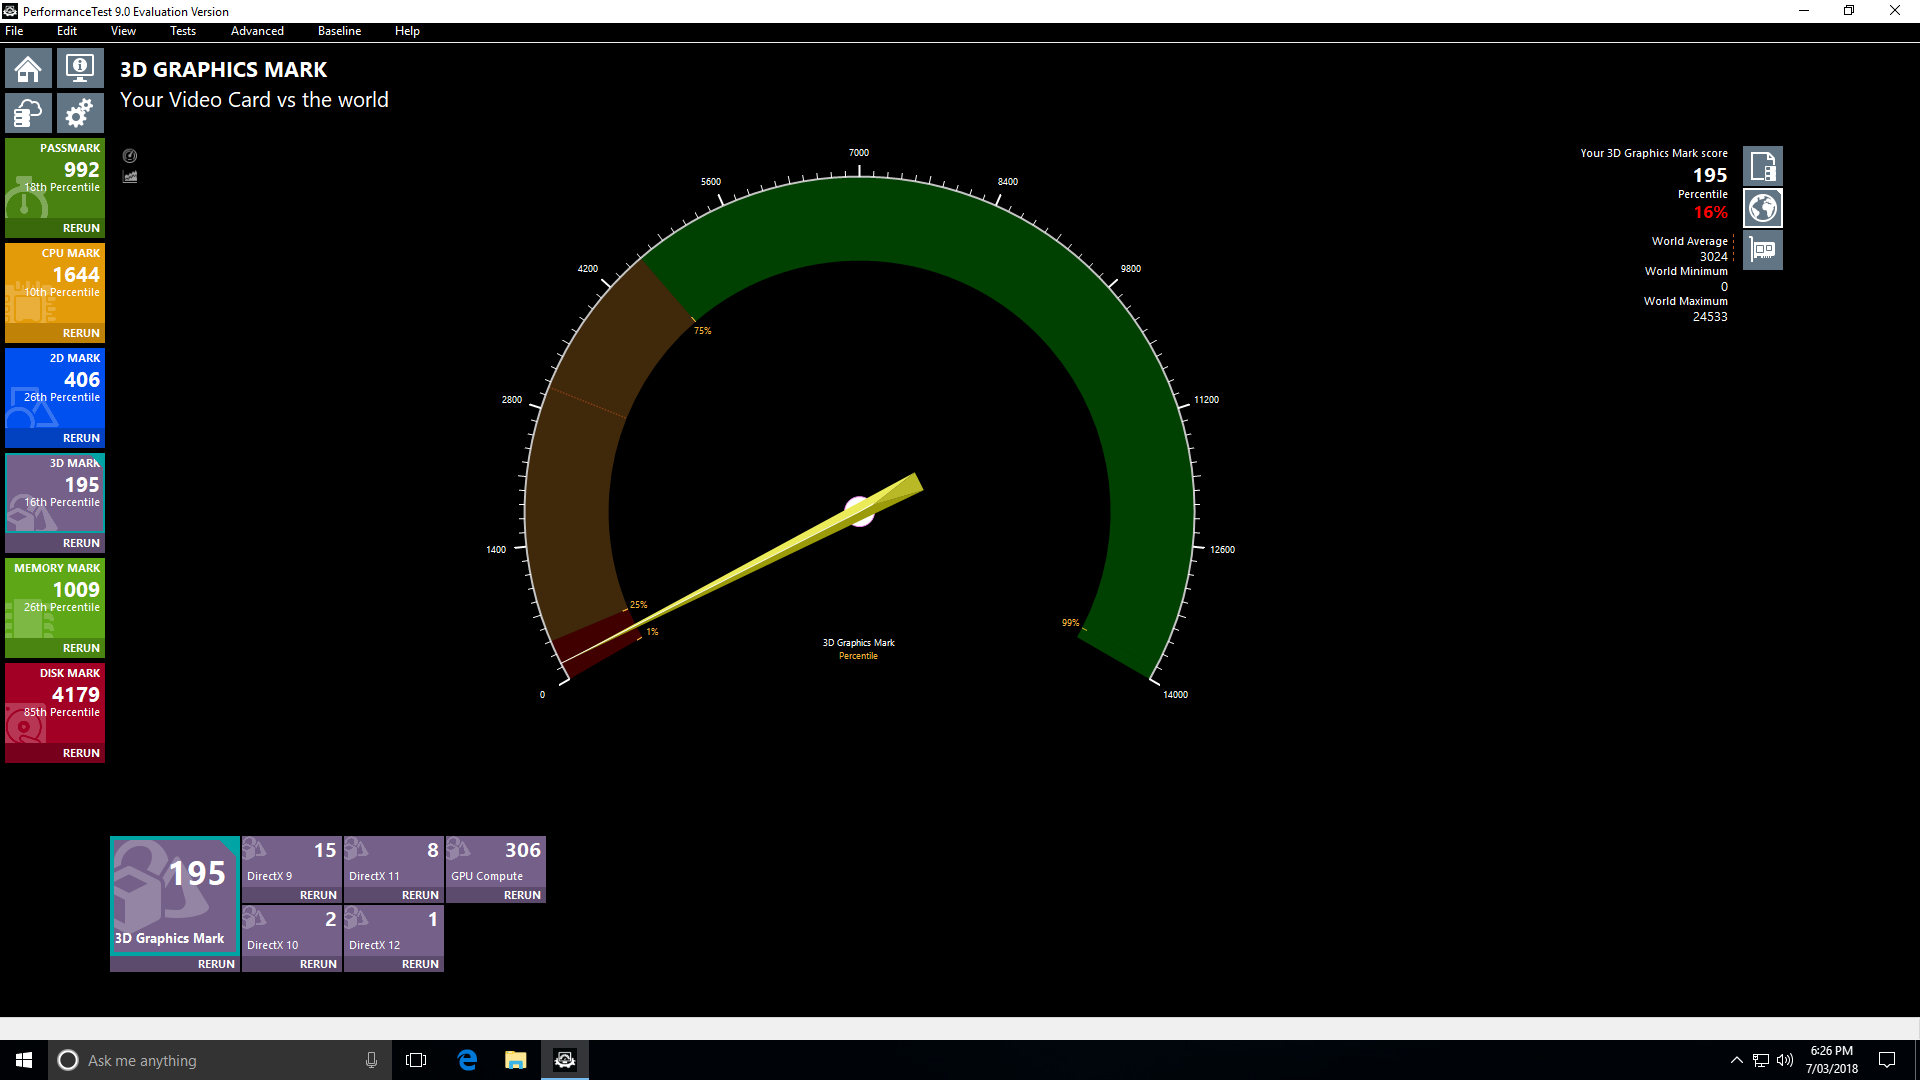Open the Tests menu

coord(183,31)
